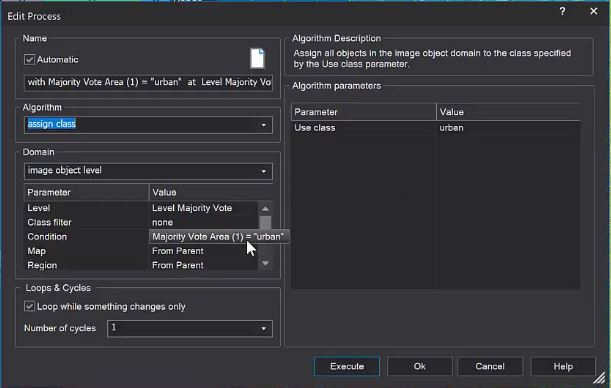Click the Condition value Majority Vote Area
The height and width of the screenshot is (388, 611).
click(218, 236)
